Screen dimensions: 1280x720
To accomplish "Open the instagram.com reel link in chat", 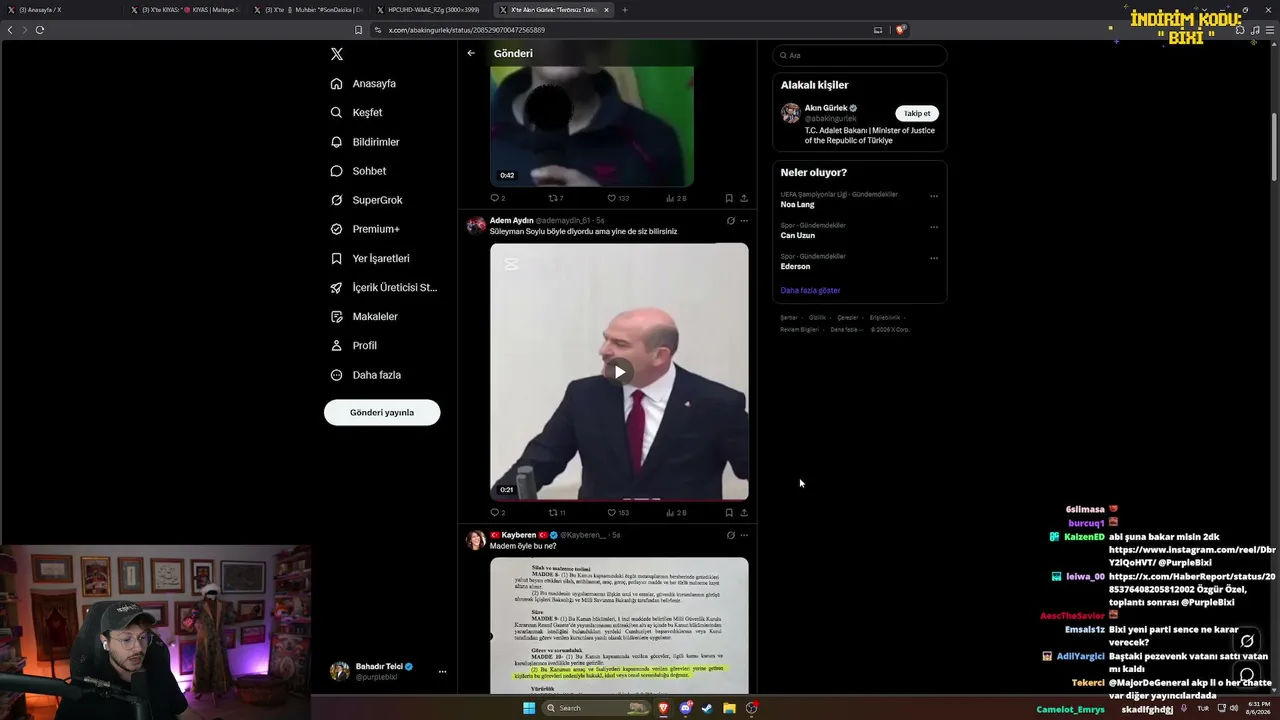I will coord(1192,556).
